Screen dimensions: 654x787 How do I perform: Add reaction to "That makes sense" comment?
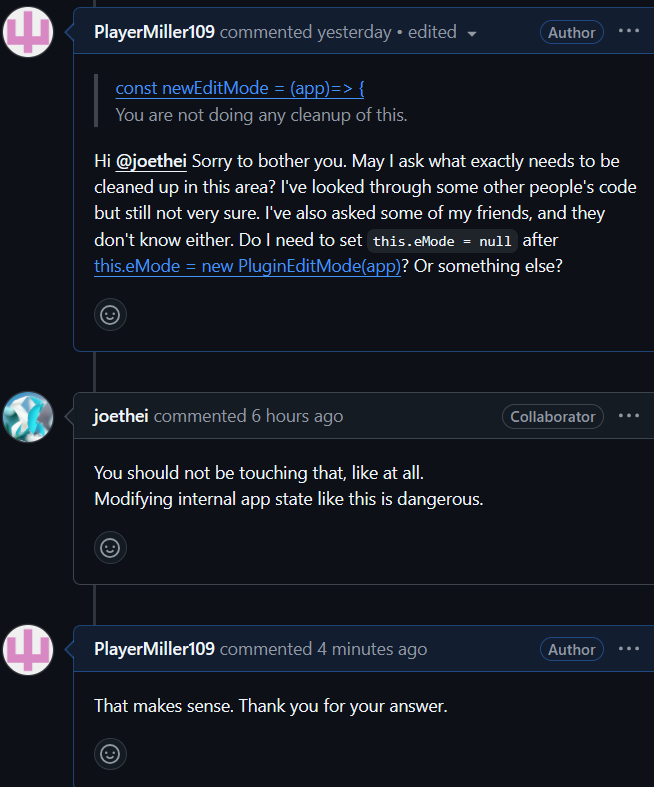tap(110, 754)
